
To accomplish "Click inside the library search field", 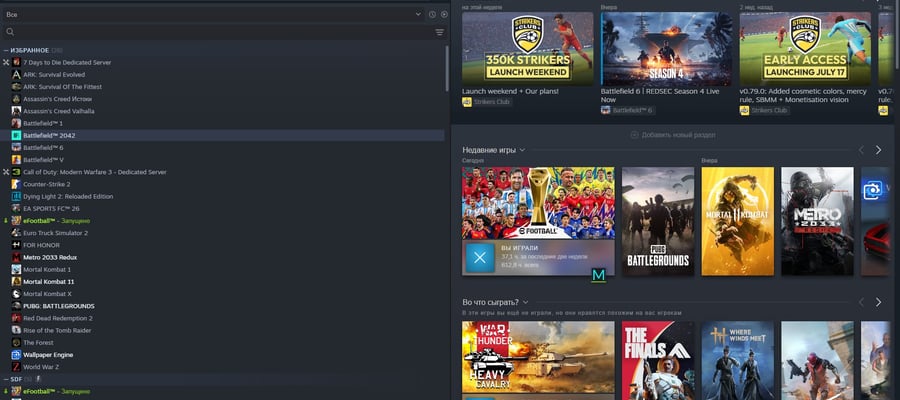I will (x=224, y=32).
